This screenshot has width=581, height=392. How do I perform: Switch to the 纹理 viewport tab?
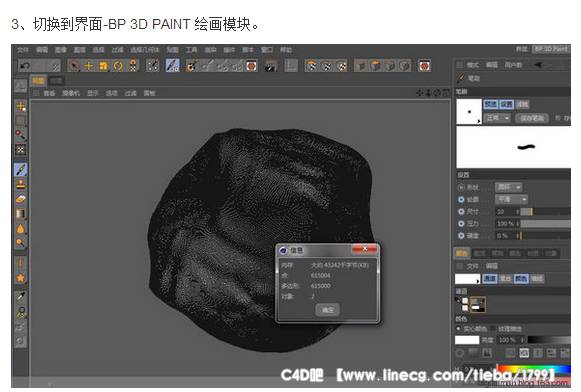pyautogui.click(x=56, y=81)
